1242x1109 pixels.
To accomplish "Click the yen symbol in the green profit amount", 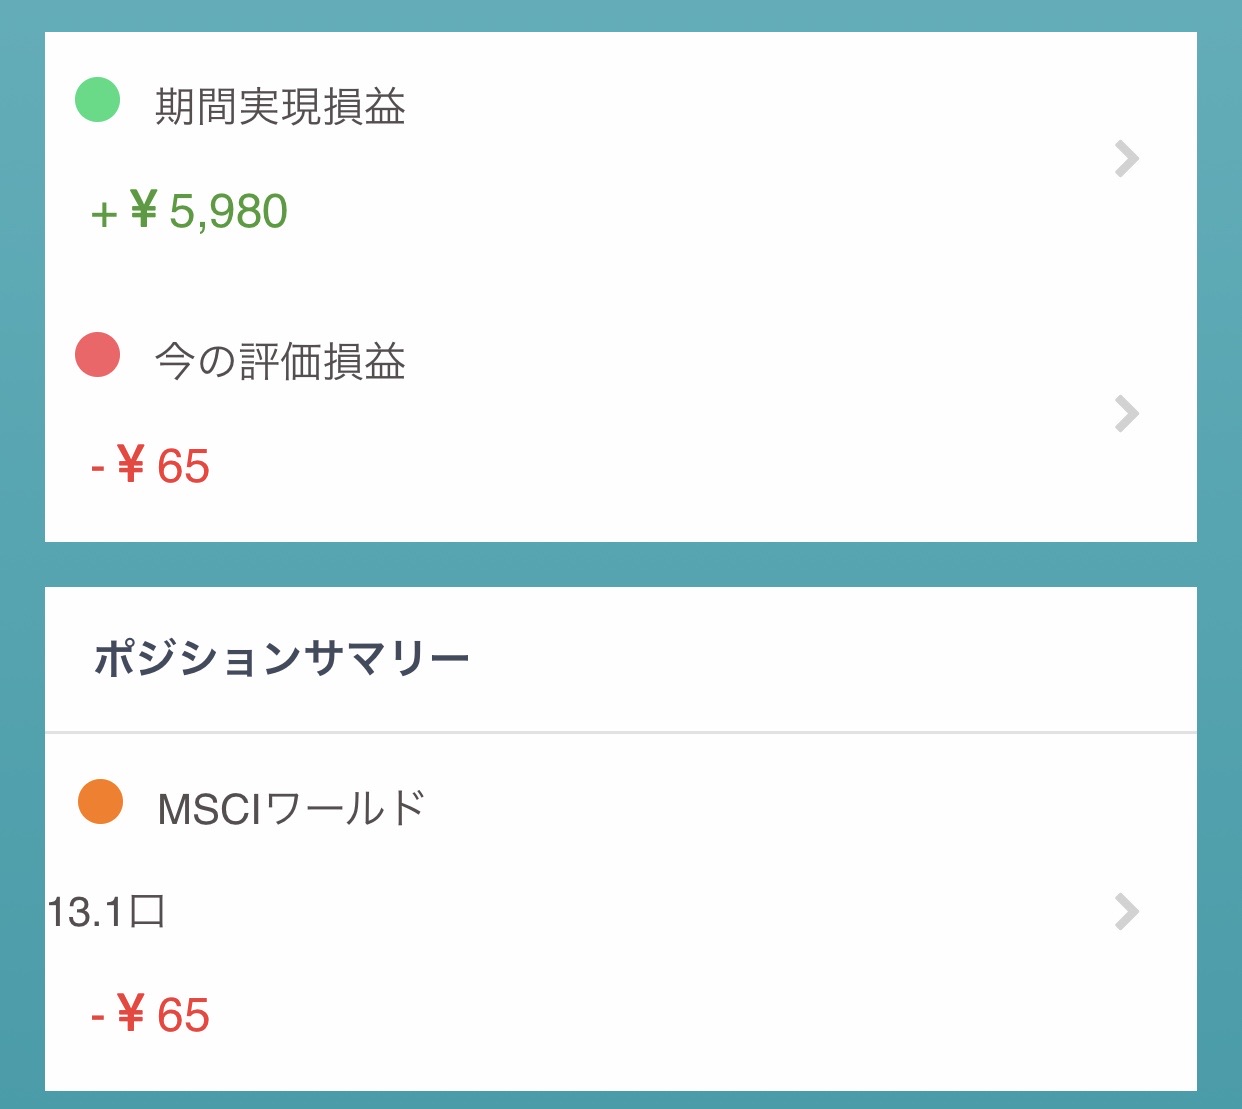I will click(144, 210).
